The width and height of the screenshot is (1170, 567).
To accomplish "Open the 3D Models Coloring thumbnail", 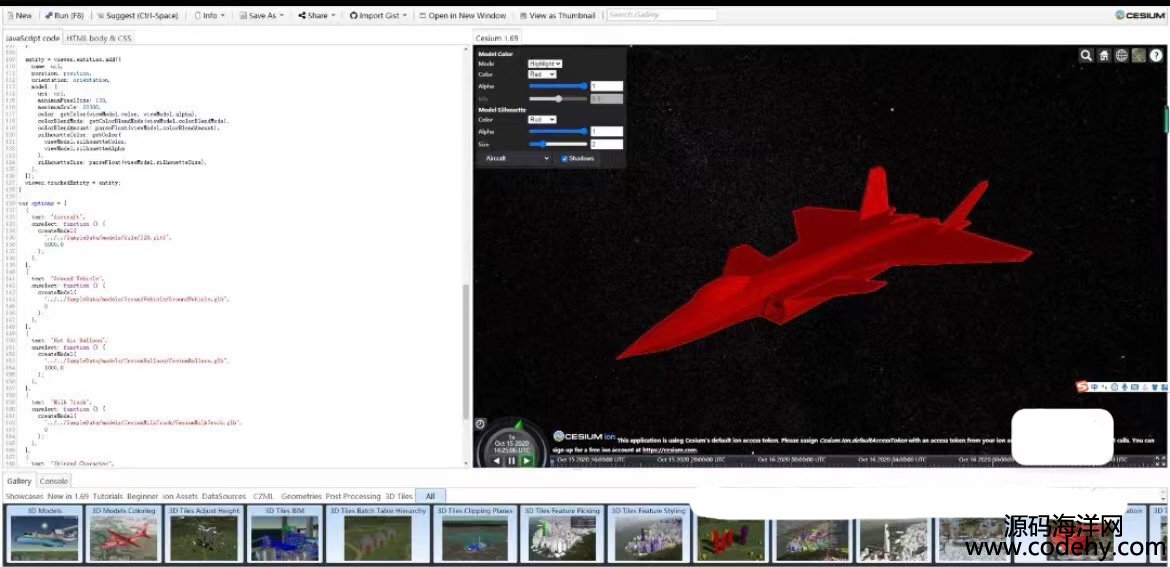I will tap(124, 534).
